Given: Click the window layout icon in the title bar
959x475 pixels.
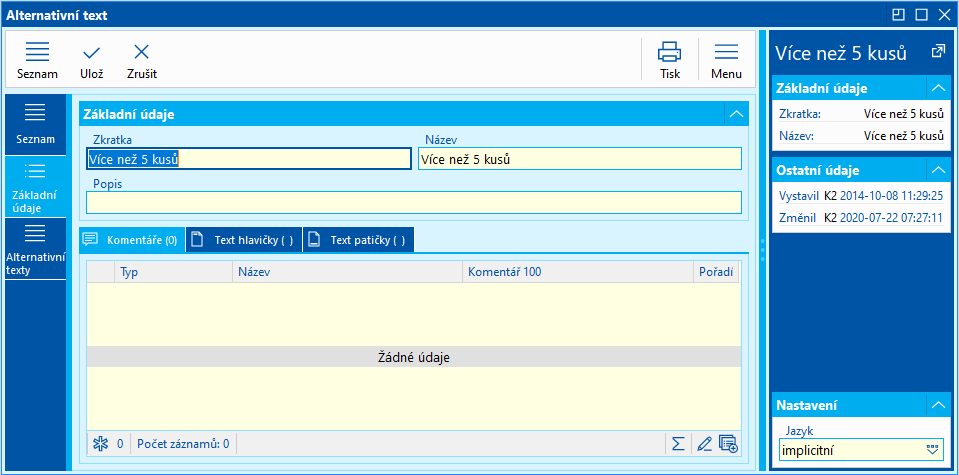Looking at the screenshot, I should [898, 15].
